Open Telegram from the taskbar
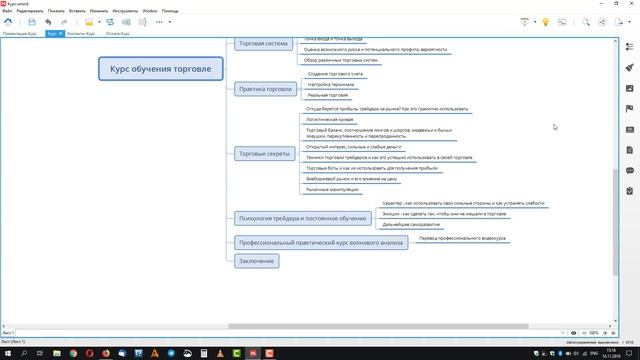Image resolution: width=640 pixels, height=360 pixels. [171, 353]
